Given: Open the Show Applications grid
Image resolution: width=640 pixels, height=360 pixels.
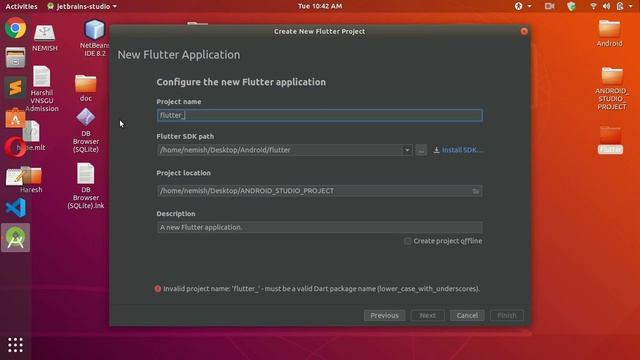Looking at the screenshot, I should coord(16,345).
